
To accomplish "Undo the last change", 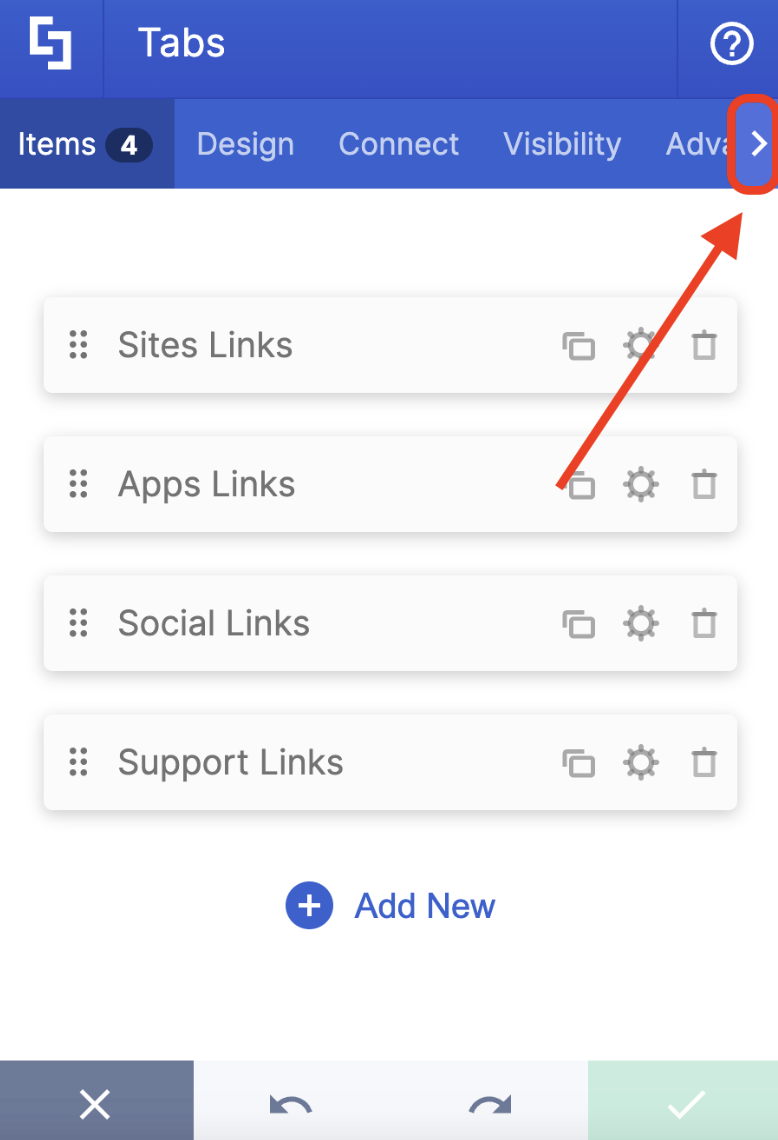I will pyautogui.click(x=291, y=1104).
